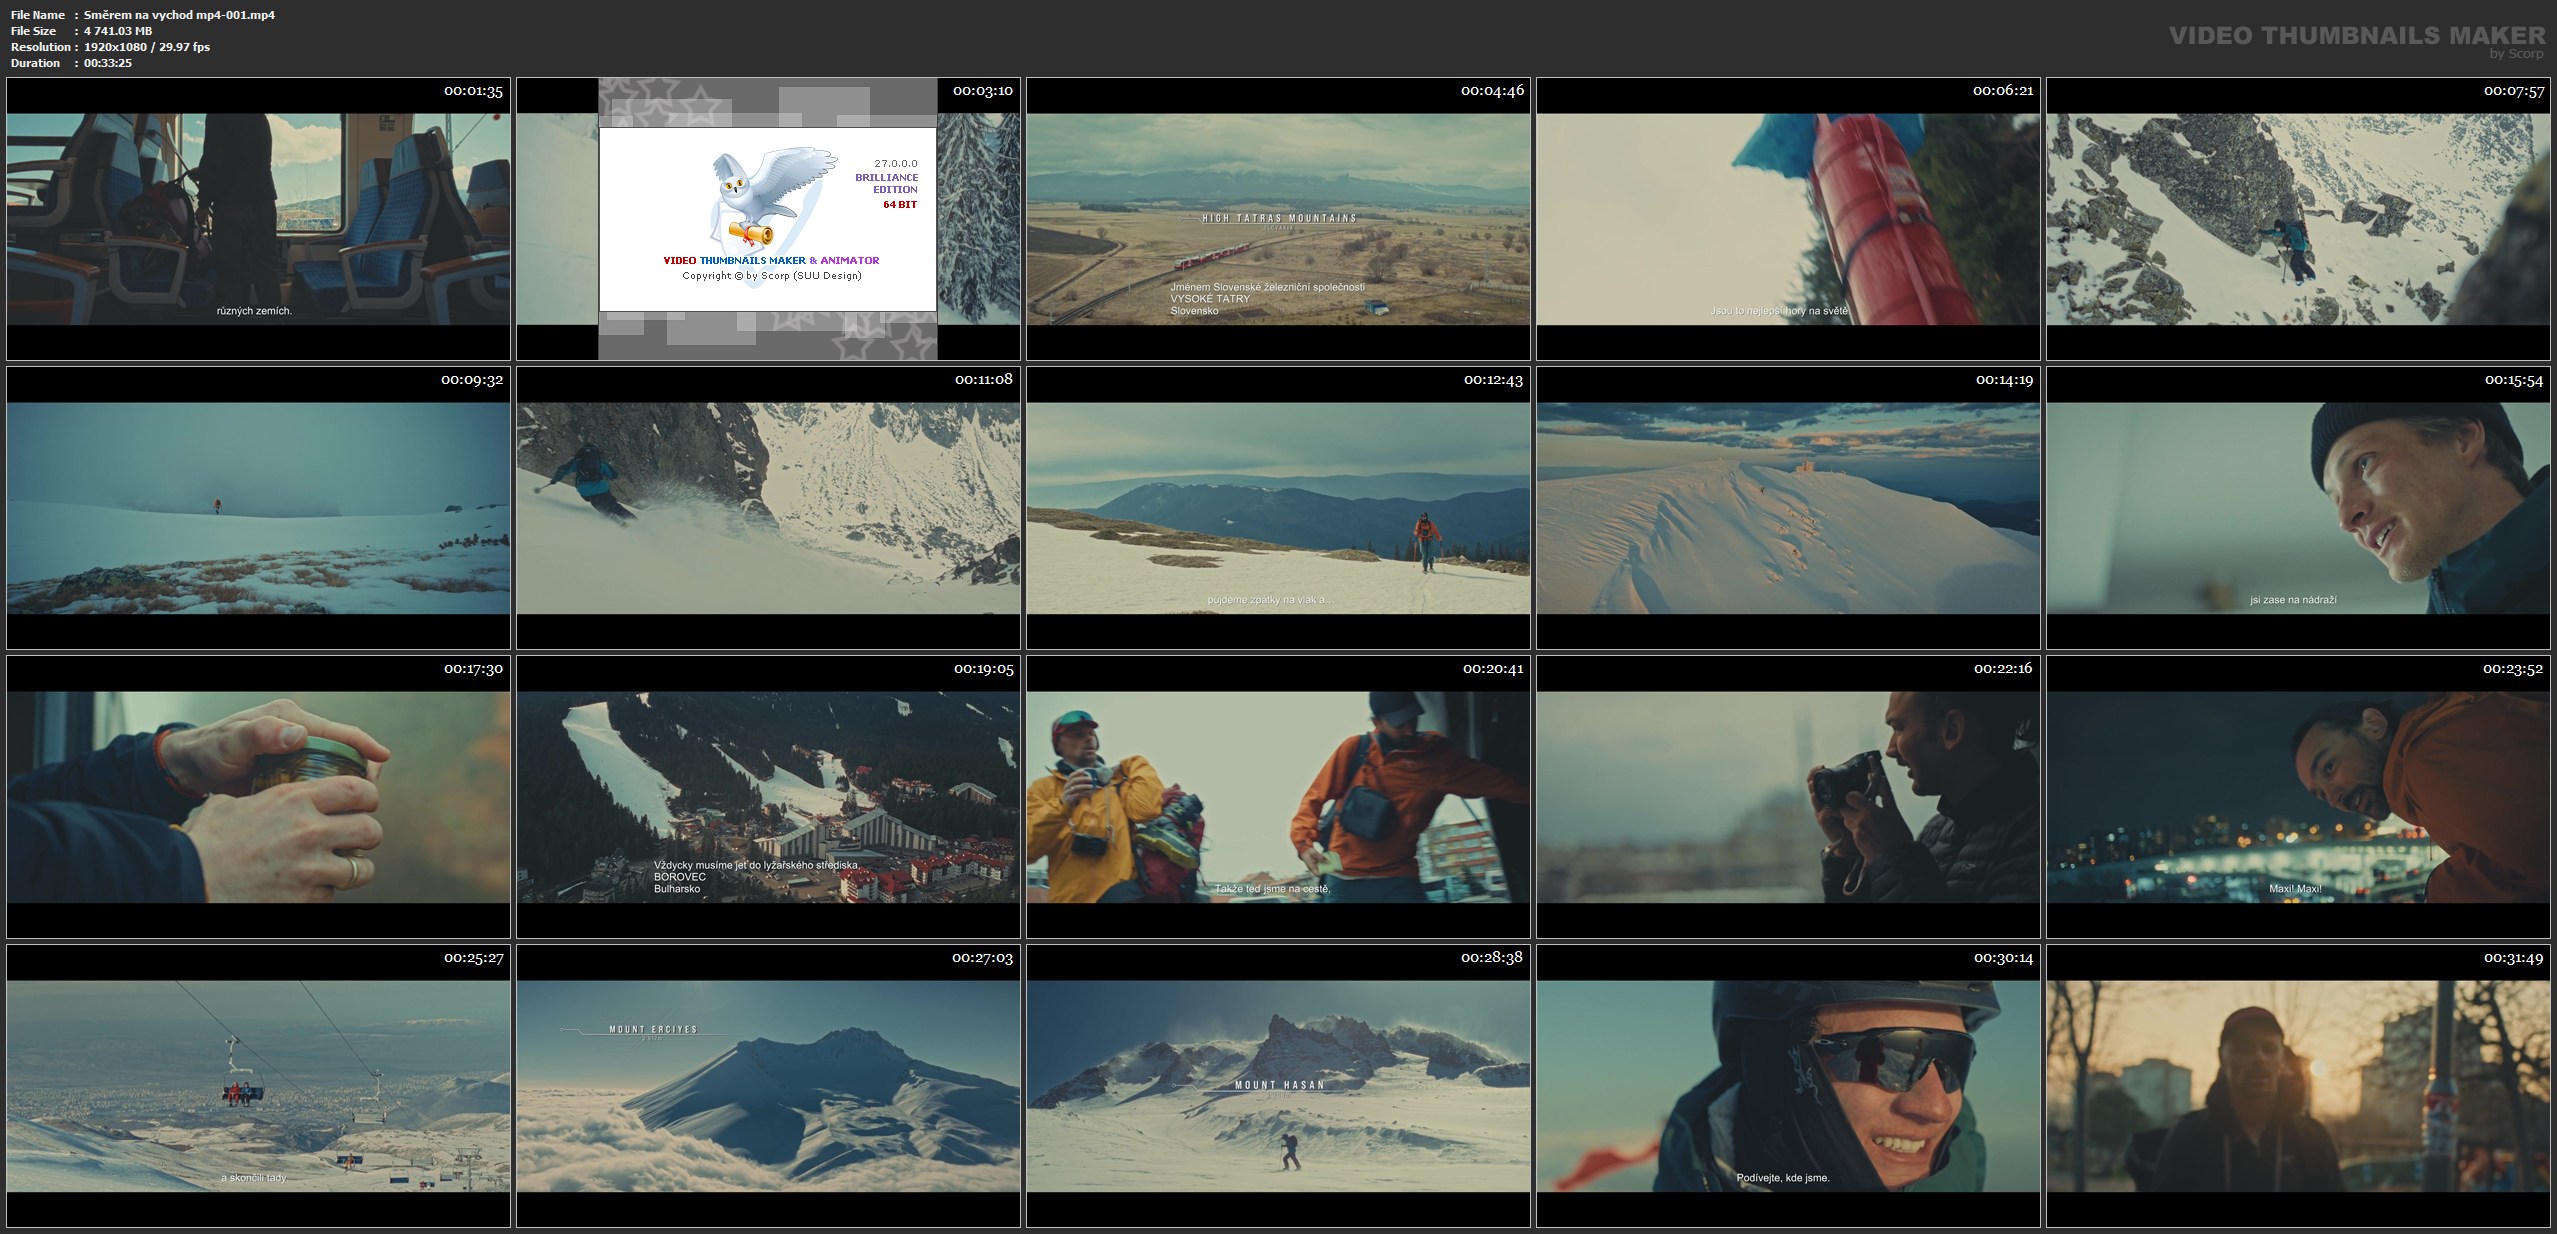The width and height of the screenshot is (2557, 1234).
Task: Select the foggy snowfield thumbnail at 00:09:32
Action: pyautogui.click(x=258, y=508)
